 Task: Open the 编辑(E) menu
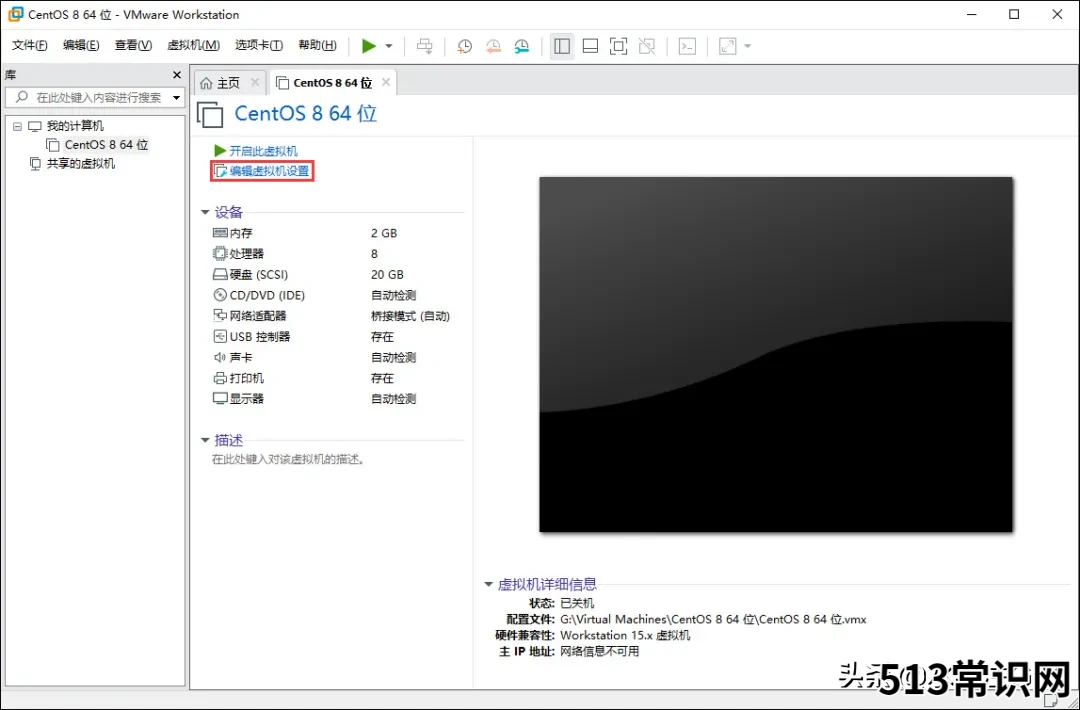(x=81, y=45)
